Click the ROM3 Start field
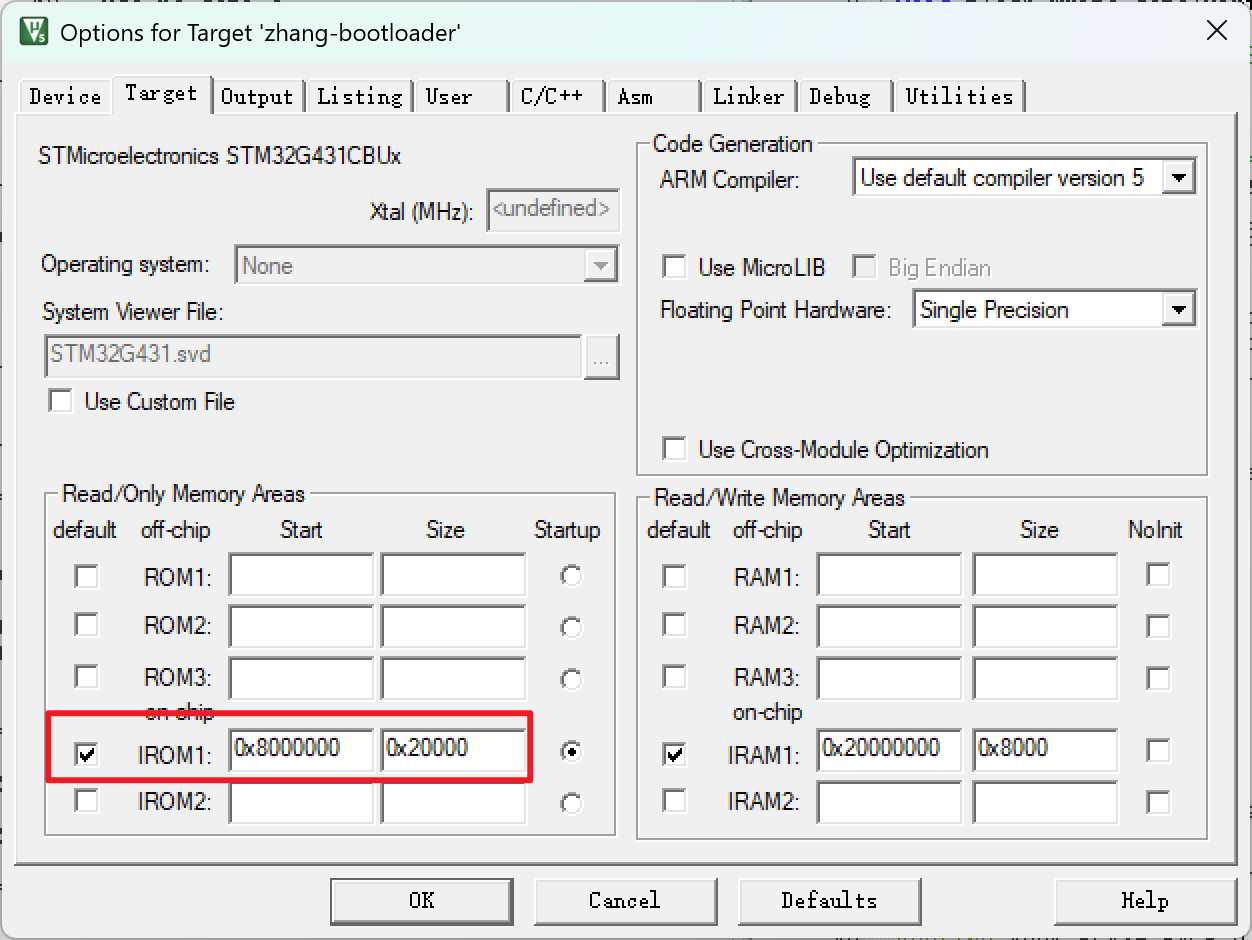 pyautogui.click(x=301, y=678)
